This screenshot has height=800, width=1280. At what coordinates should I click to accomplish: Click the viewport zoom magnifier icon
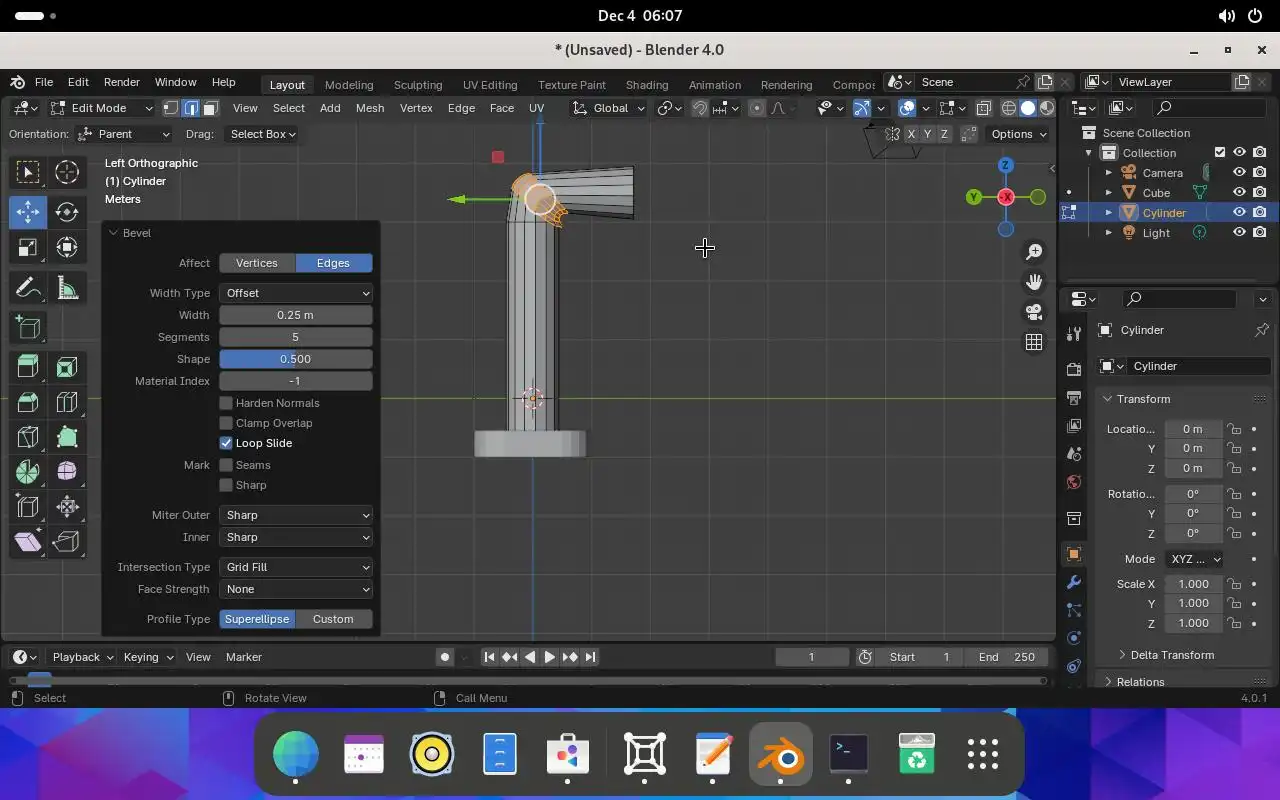click(x=1034, y=252)
